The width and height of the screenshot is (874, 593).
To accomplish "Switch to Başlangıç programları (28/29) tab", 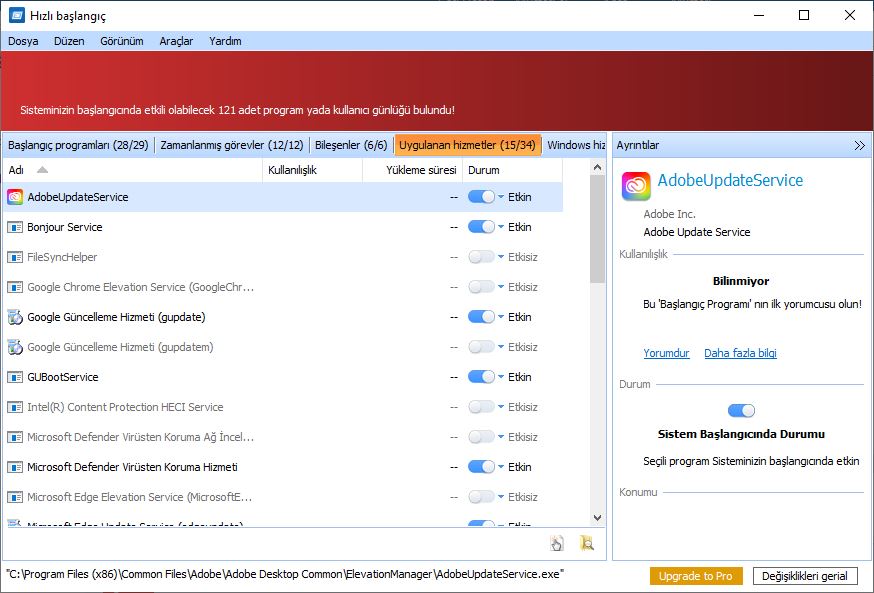I will pyautogui.click(x=78, y=145).
